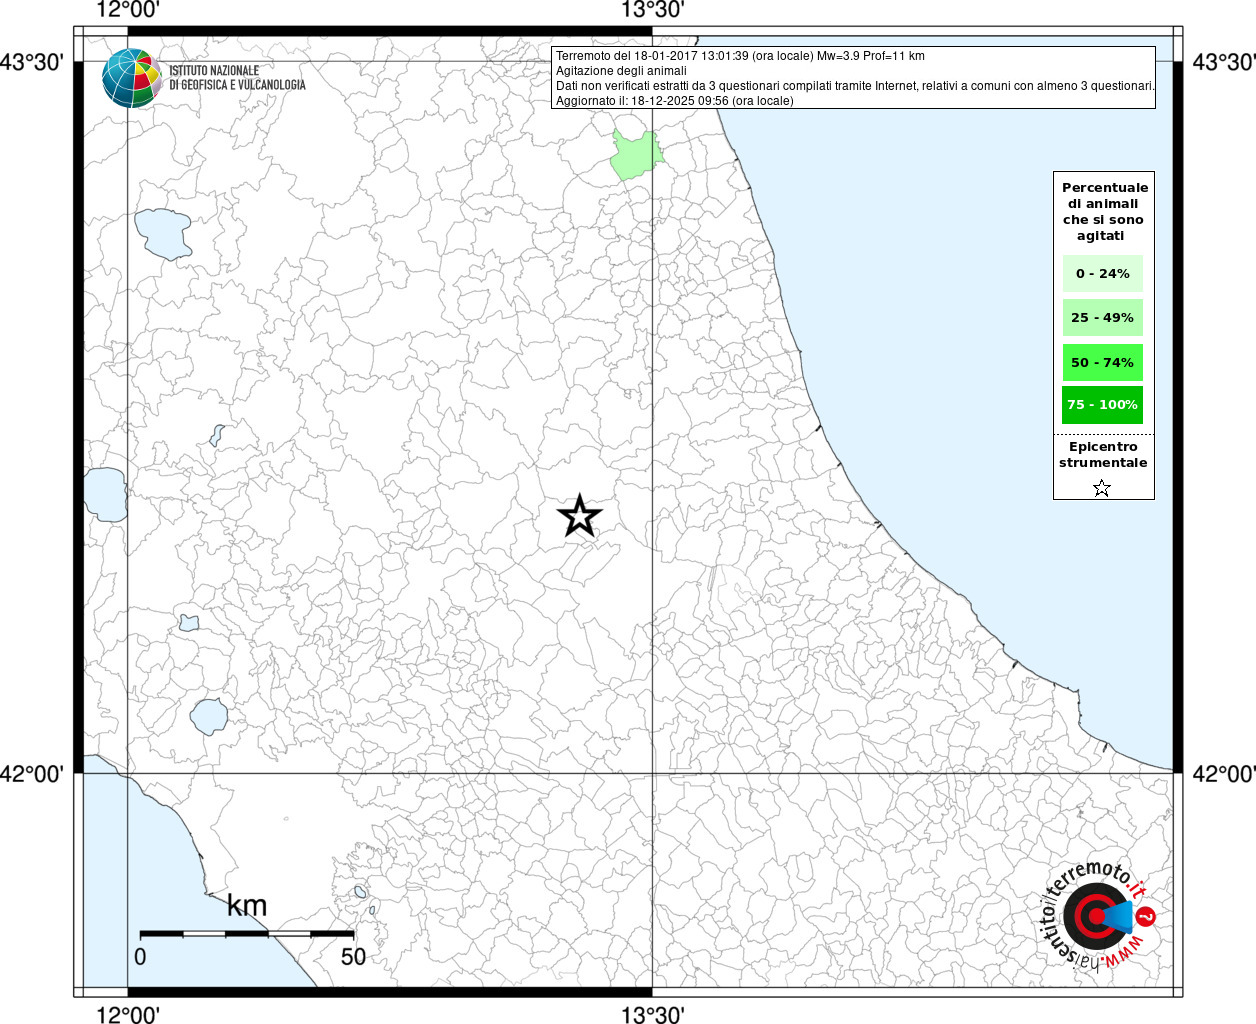Click the right 42°00' latitude label
Screen dimensions: 1256x1024
[x=1223, y=773]
